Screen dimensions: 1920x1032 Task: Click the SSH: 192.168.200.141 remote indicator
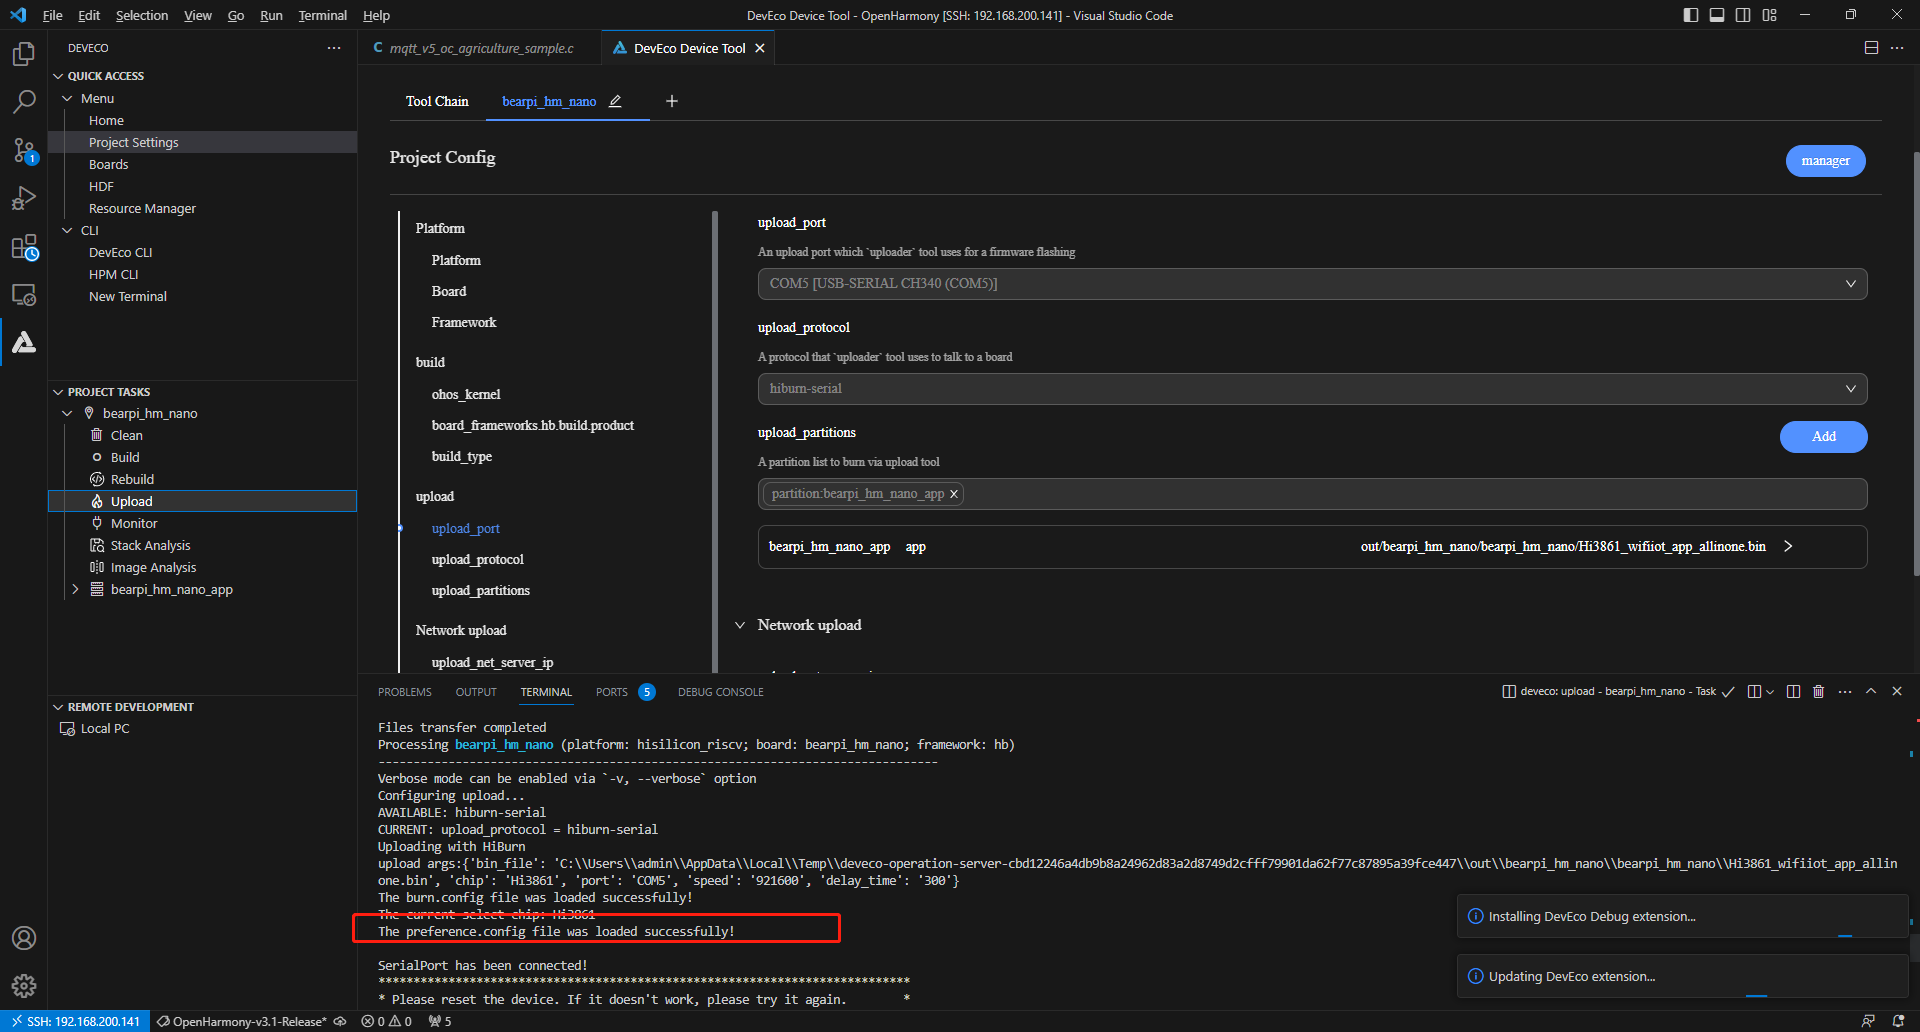(75, 1021)
